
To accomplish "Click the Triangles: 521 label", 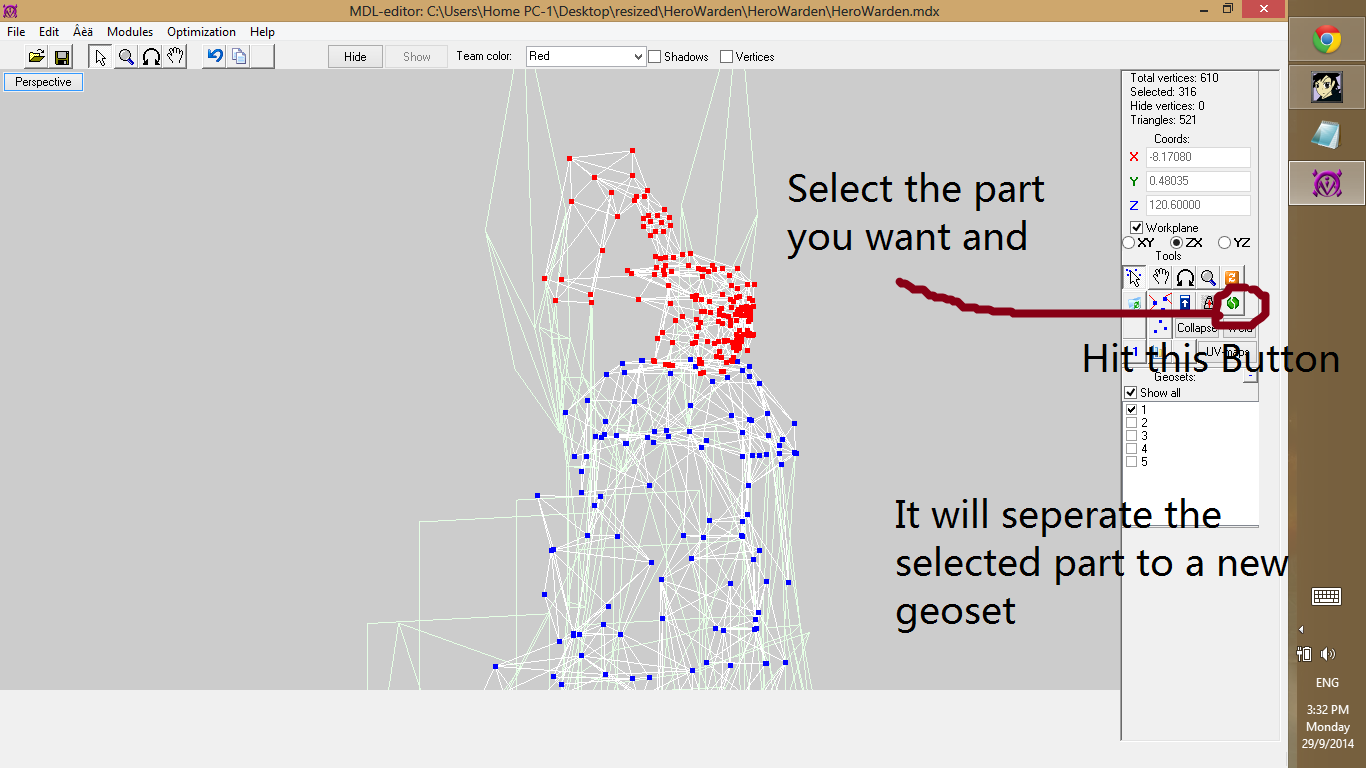I will 1163,120.
